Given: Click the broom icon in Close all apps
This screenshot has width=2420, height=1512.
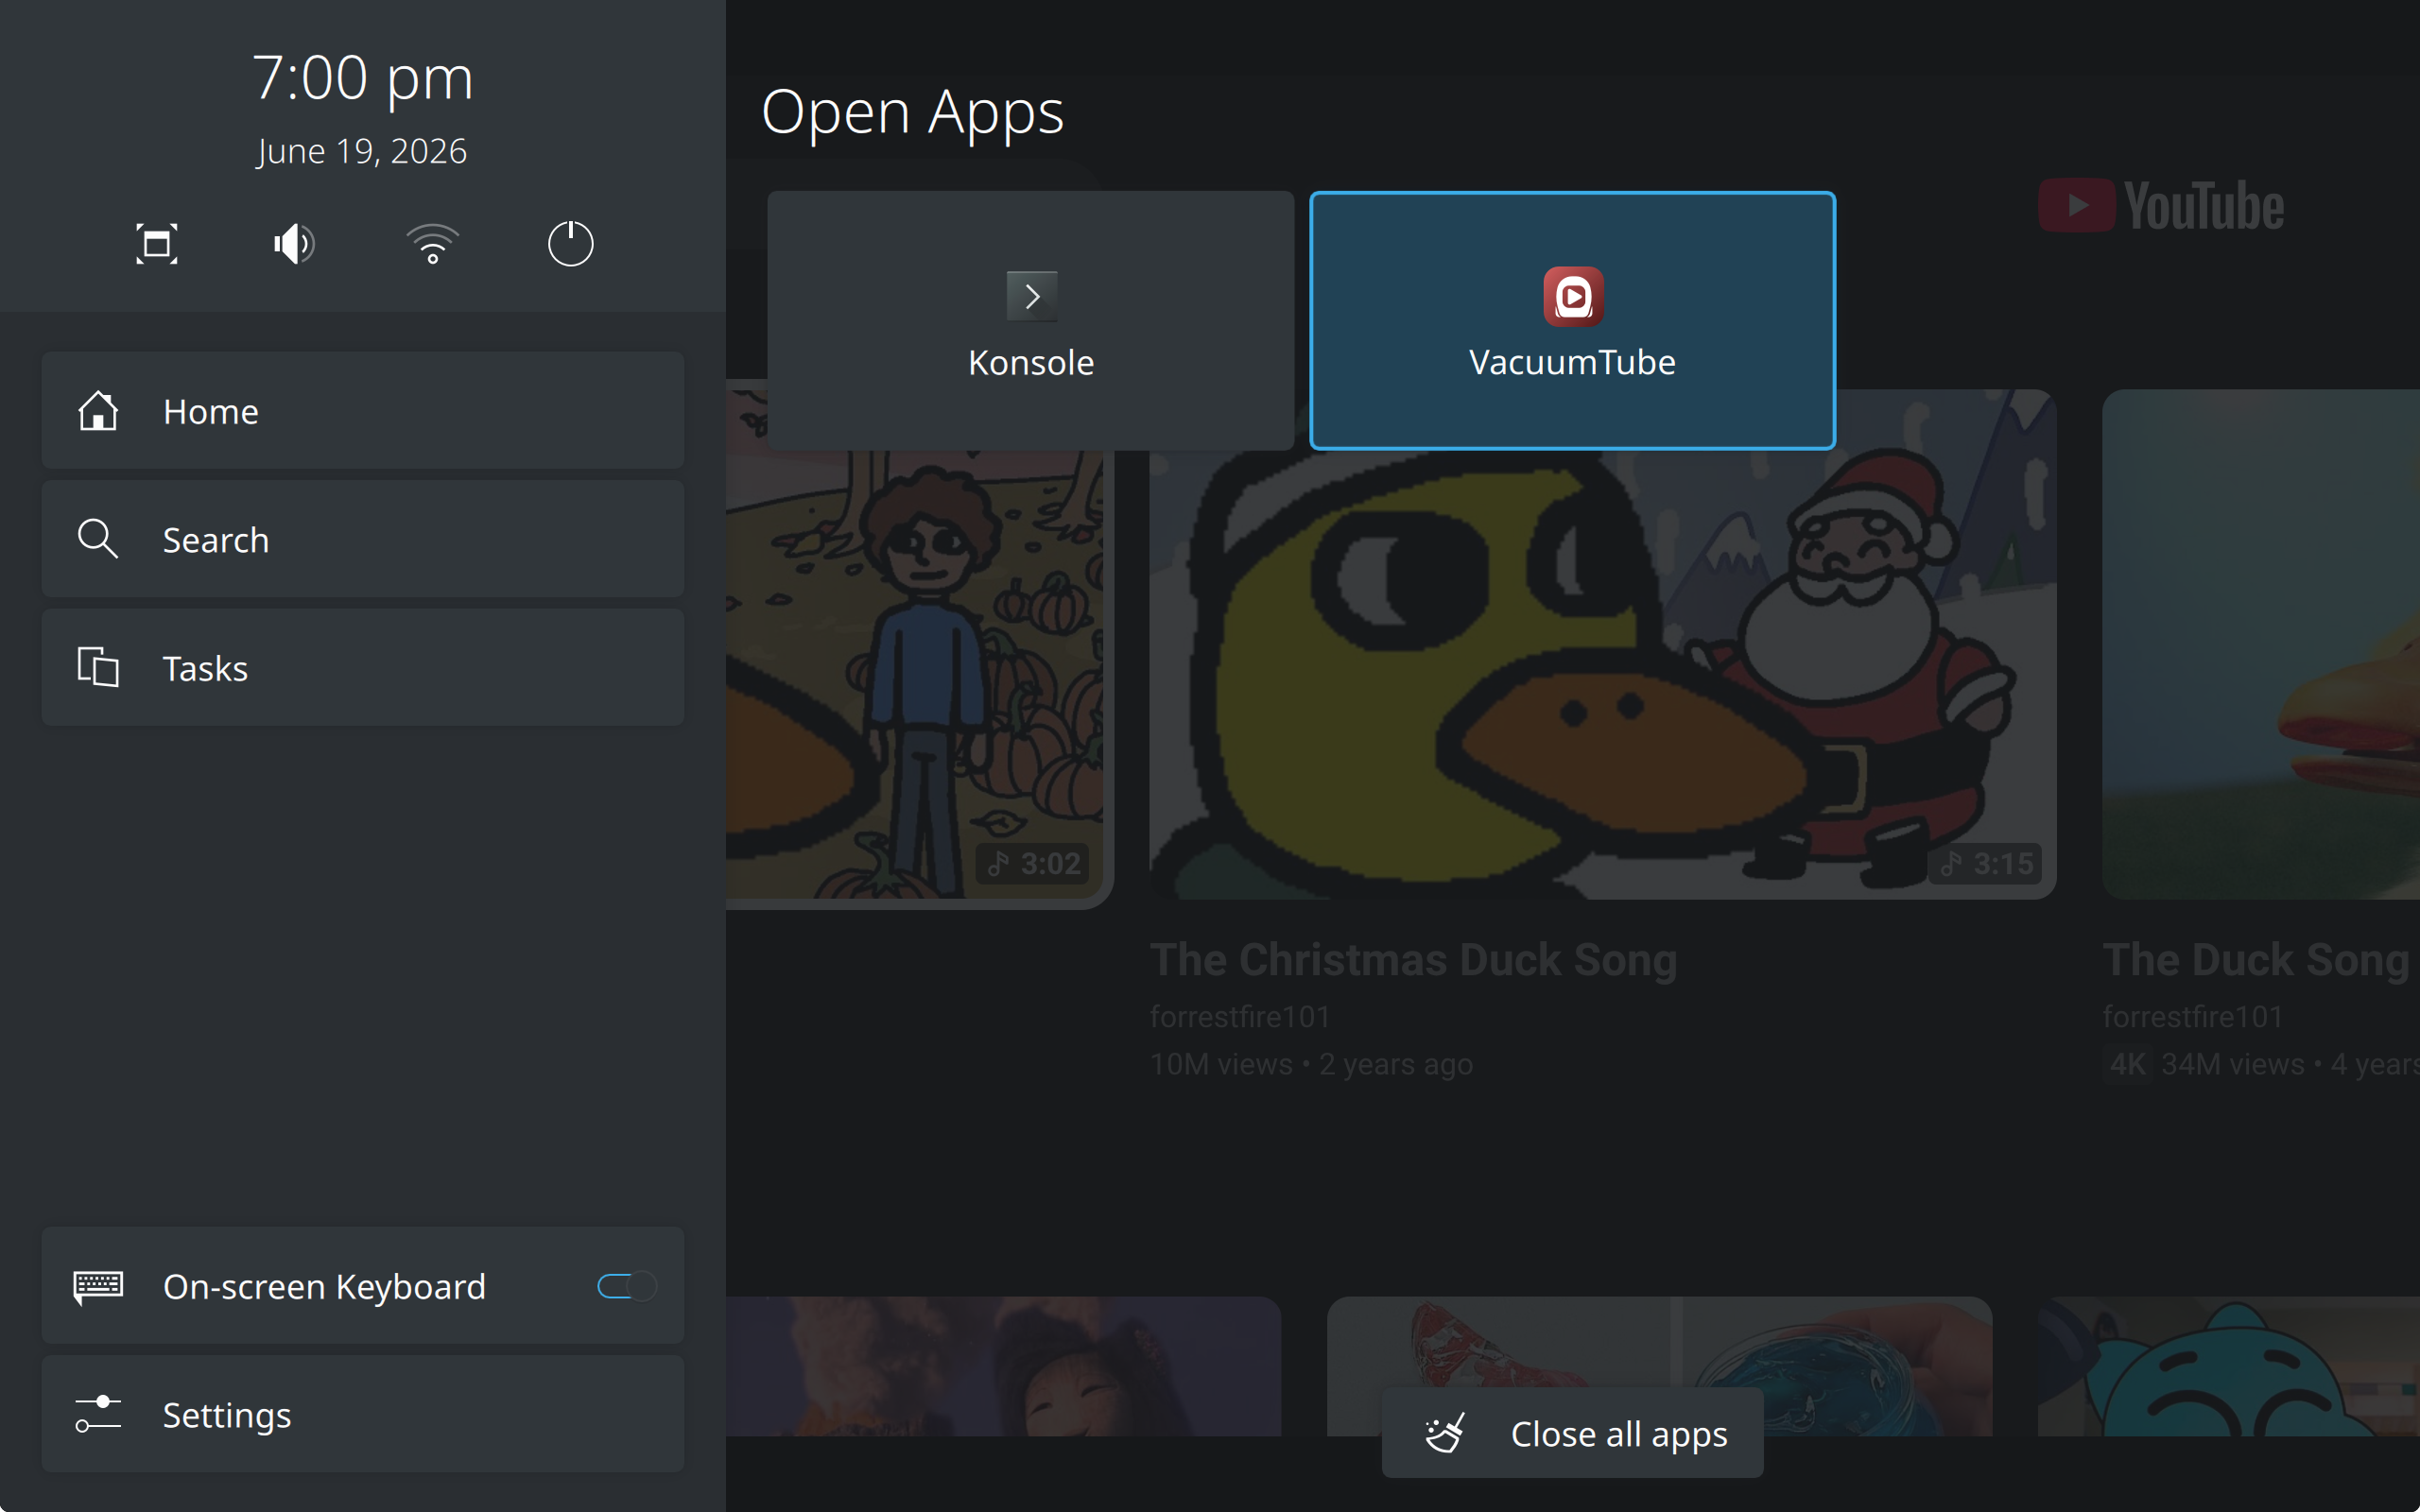Looking at the screenshot, I should (1445, 1433).
